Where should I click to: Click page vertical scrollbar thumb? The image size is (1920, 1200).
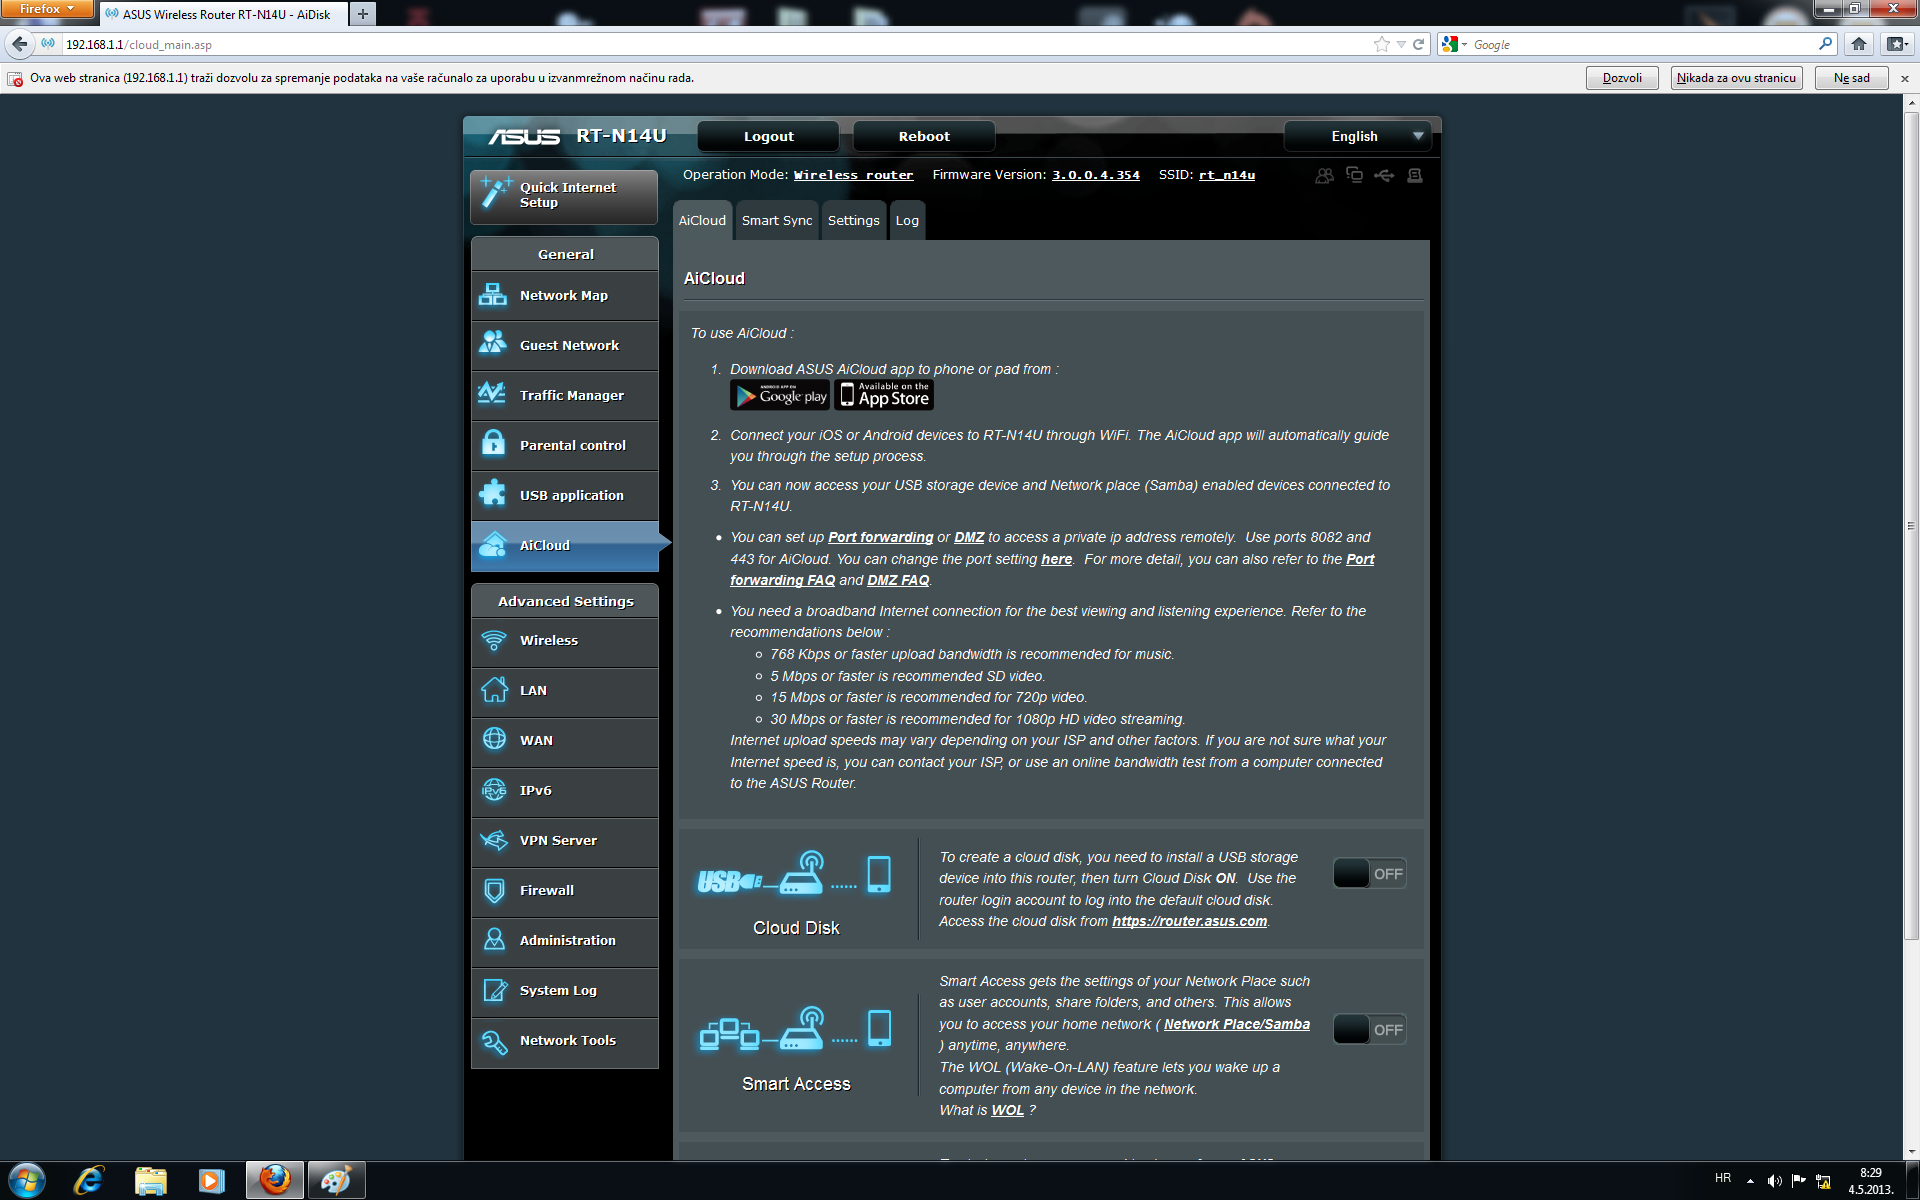click(x=1911, y=525)
